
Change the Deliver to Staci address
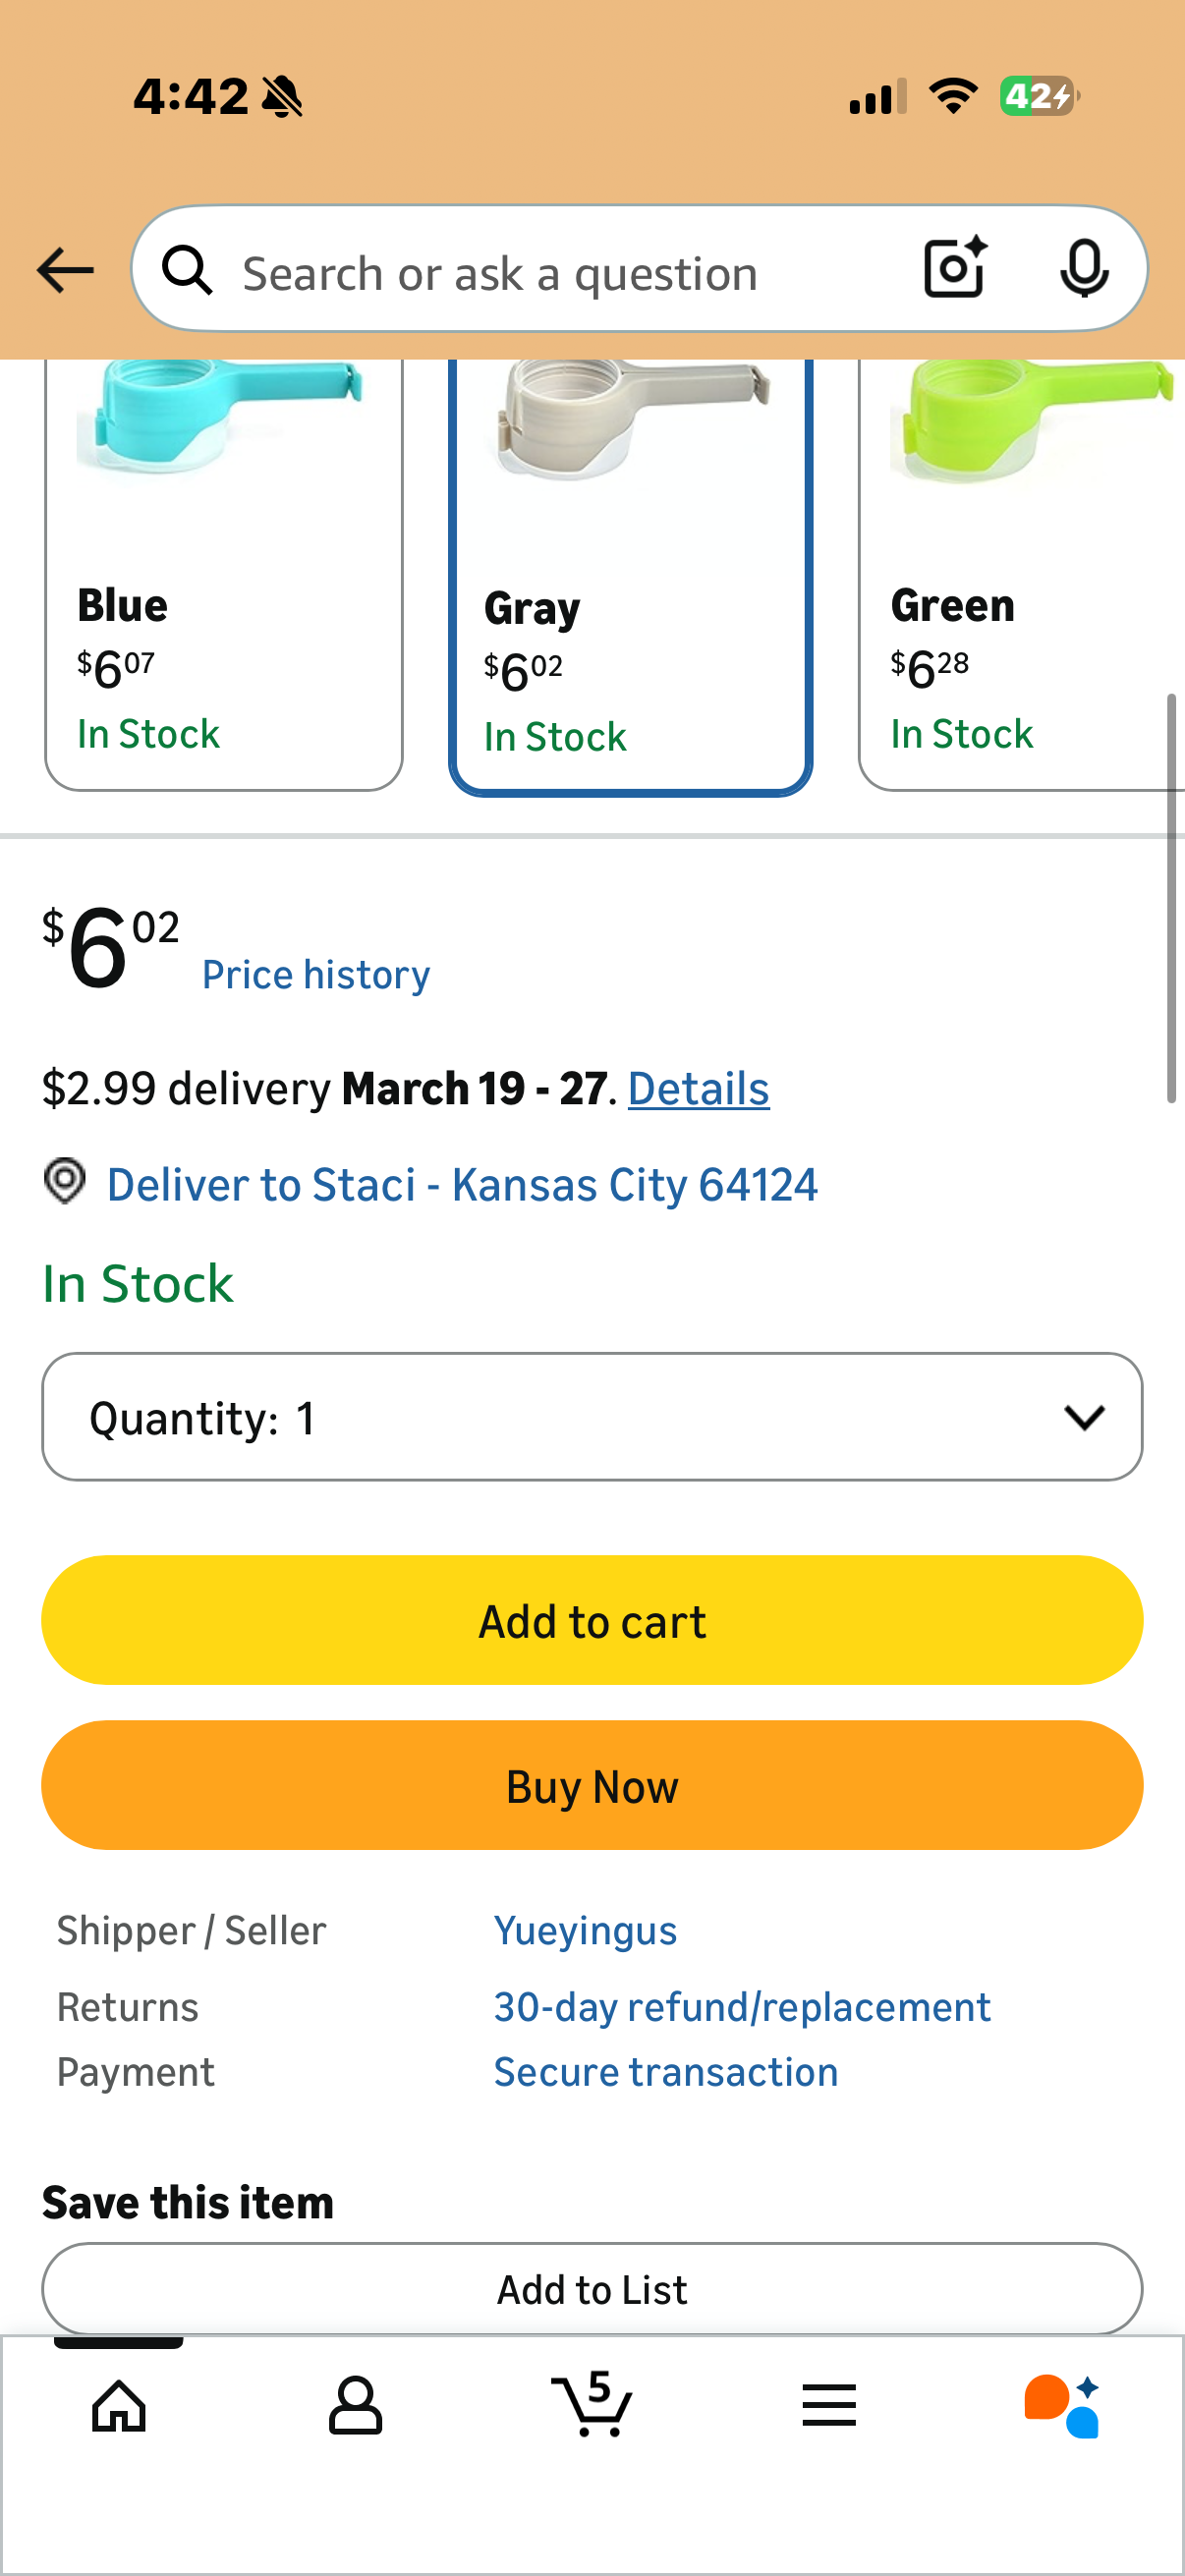[x=462, y=1184]
